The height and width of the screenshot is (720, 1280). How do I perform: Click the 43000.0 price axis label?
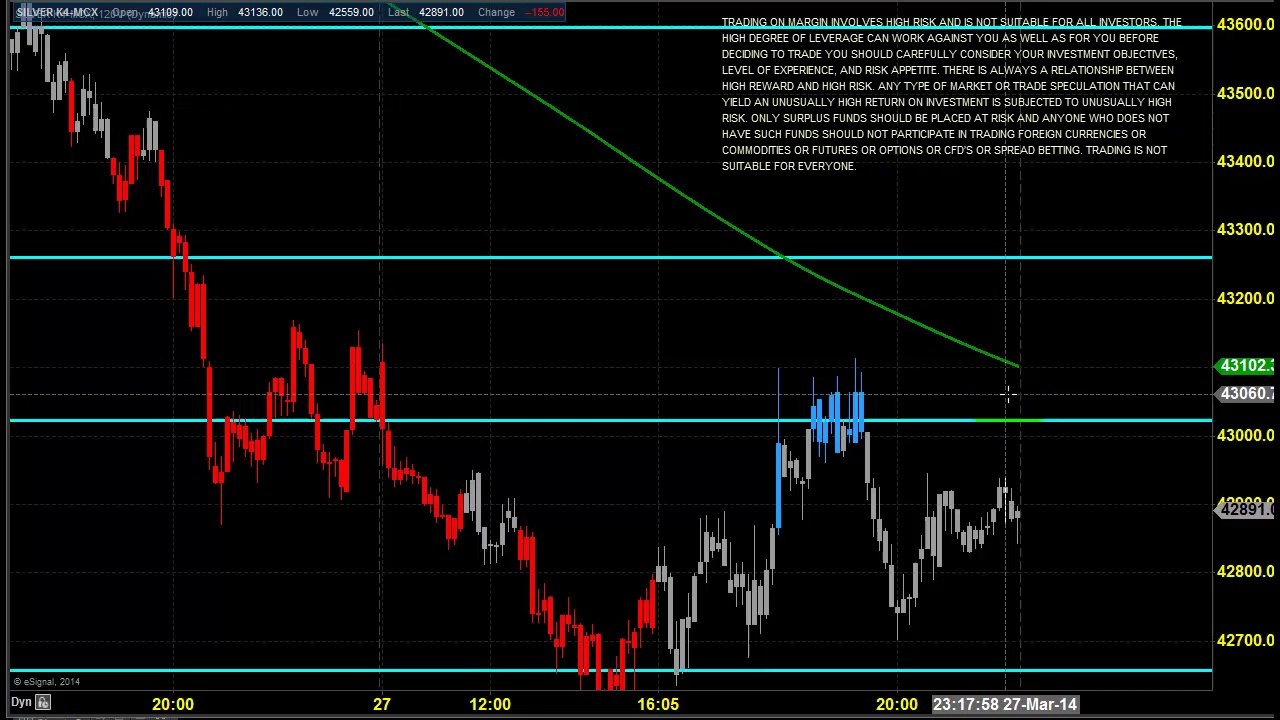point(1245,435)
